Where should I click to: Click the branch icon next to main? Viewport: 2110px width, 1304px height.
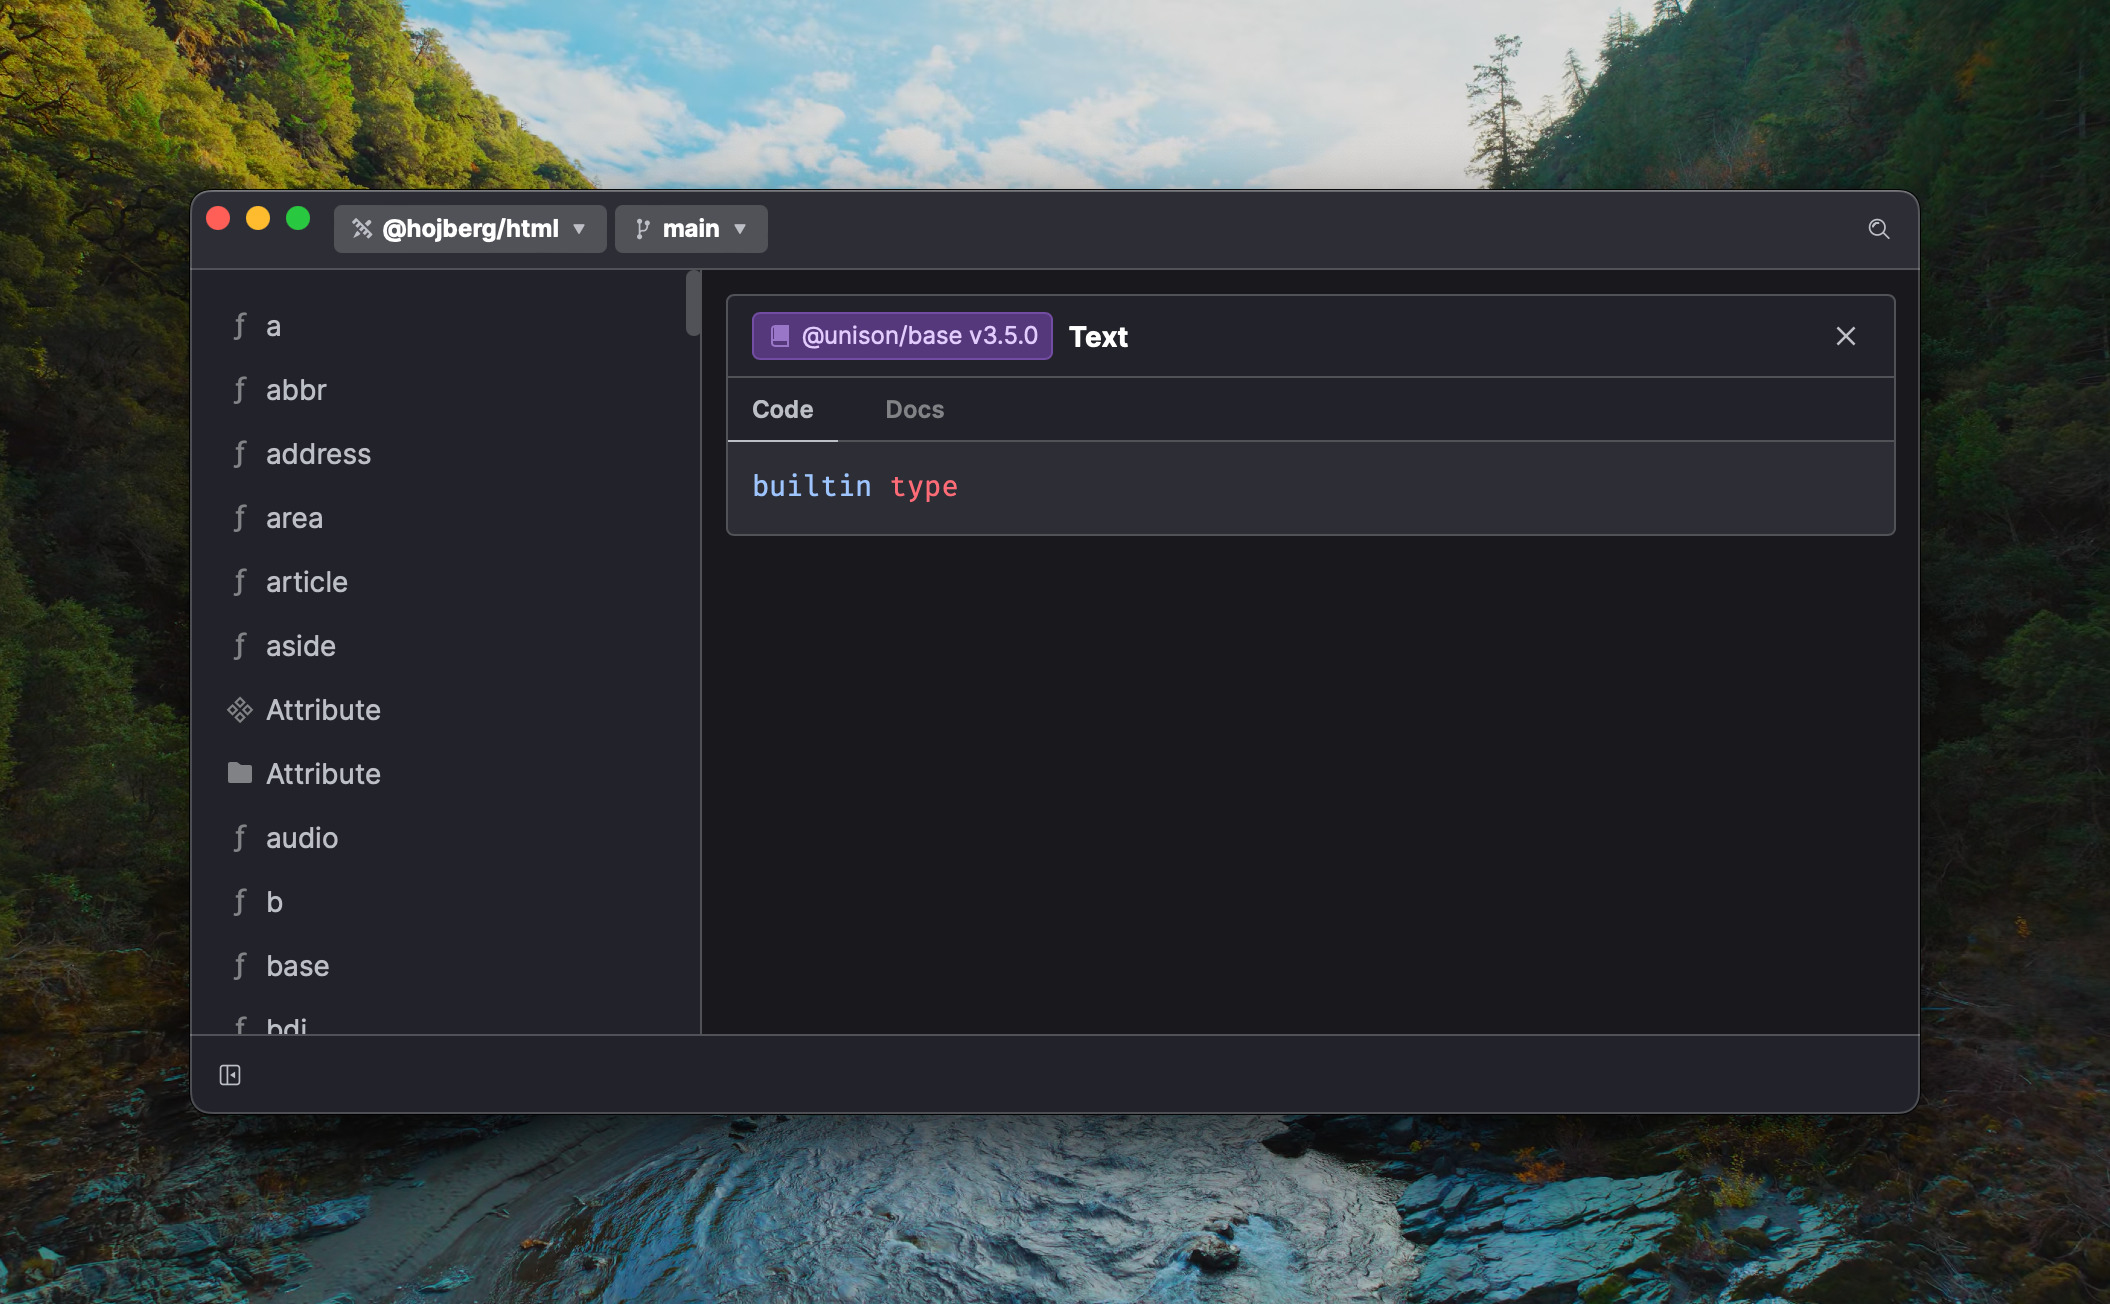tap(642, 229)
